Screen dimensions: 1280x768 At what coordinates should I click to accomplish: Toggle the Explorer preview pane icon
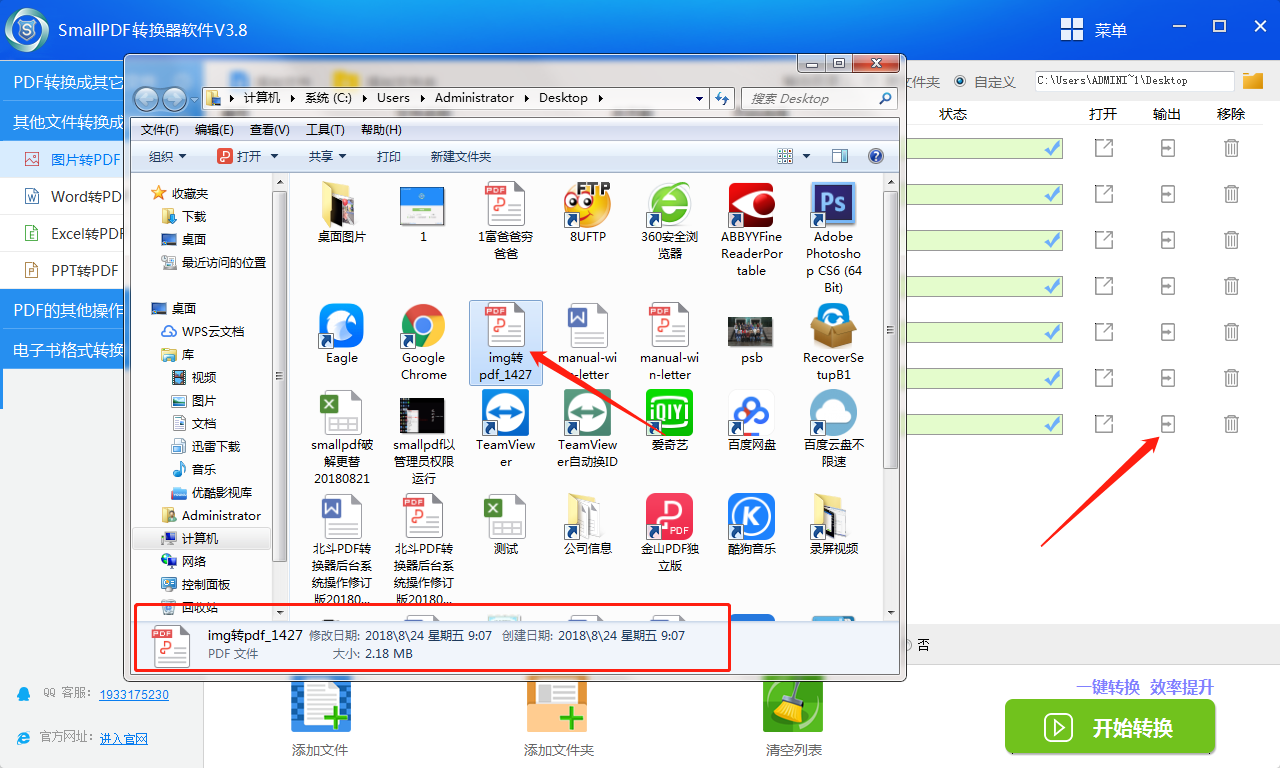pyautogui.click(x=840, y=156)
